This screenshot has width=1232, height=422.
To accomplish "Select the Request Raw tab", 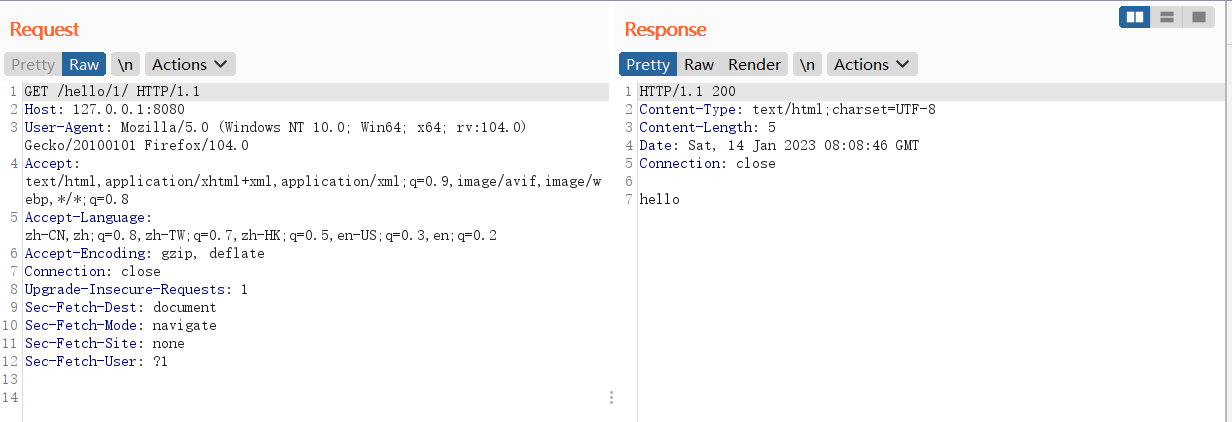I will [84, 64].
